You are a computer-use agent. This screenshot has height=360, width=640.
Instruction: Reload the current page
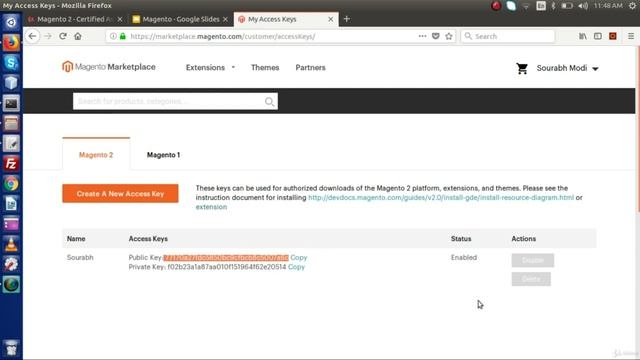pyautogui.click(x=63, y=36)
